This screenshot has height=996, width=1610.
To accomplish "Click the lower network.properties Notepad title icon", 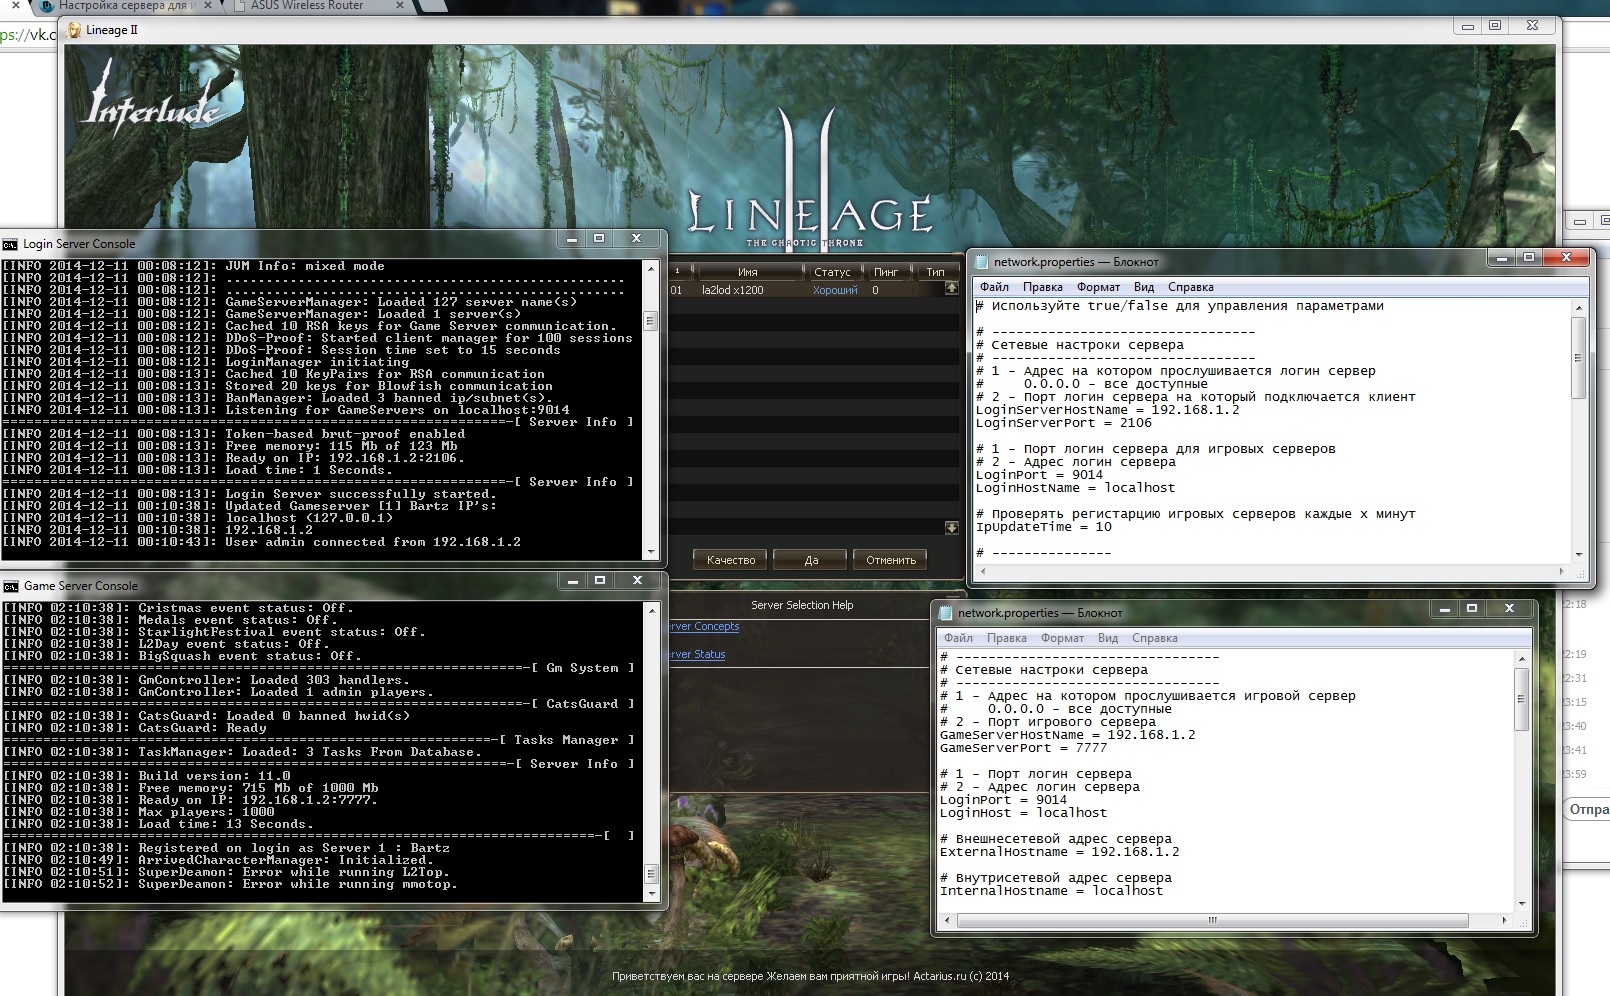I will coord(946,613).
